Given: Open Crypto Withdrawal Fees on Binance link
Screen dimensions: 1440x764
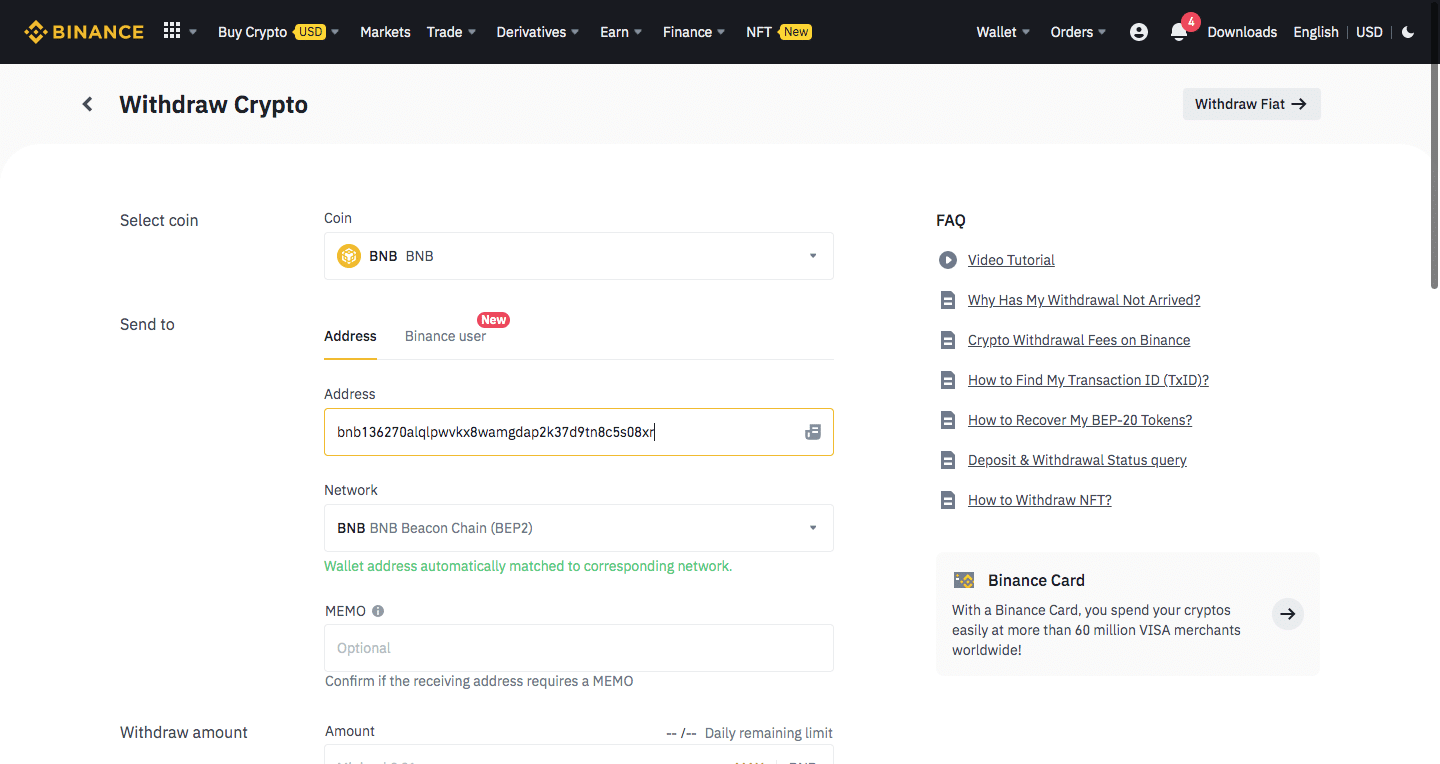Looking at the screenshot, I should [x=1079, y=340].
